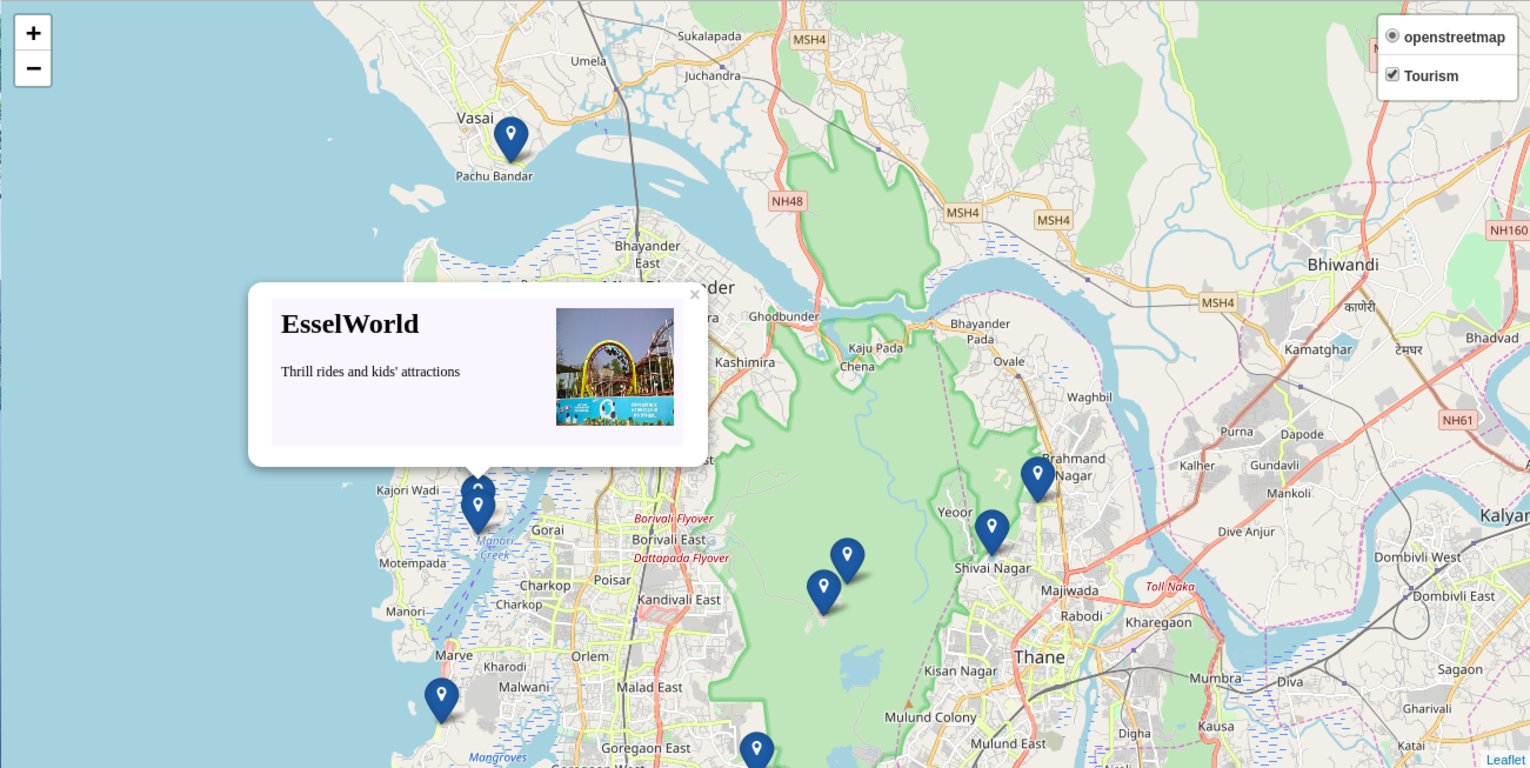Click the Thane city label
1530x768 pixels.
(1039, 657)
